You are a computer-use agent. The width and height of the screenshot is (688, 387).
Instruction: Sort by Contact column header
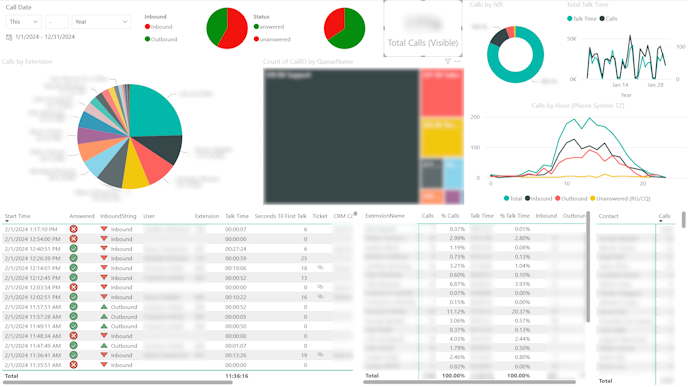pyautogui.click(x=608, y=216)
